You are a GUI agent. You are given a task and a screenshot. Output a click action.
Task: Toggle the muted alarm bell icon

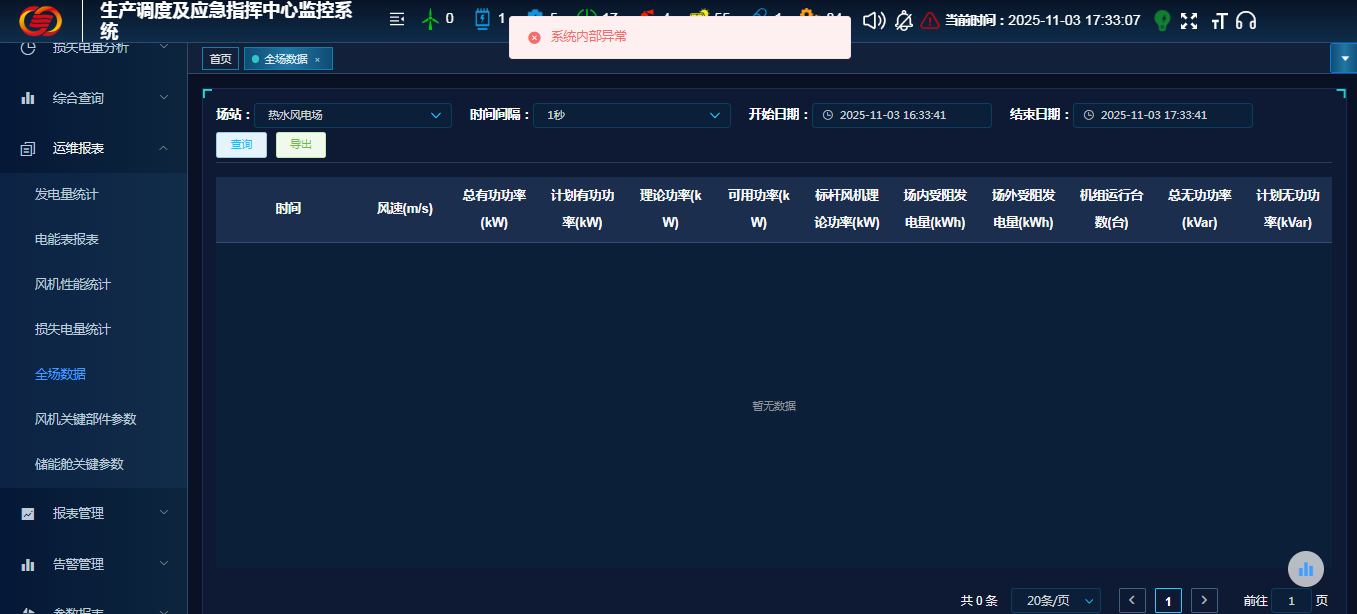pos(903,20)
